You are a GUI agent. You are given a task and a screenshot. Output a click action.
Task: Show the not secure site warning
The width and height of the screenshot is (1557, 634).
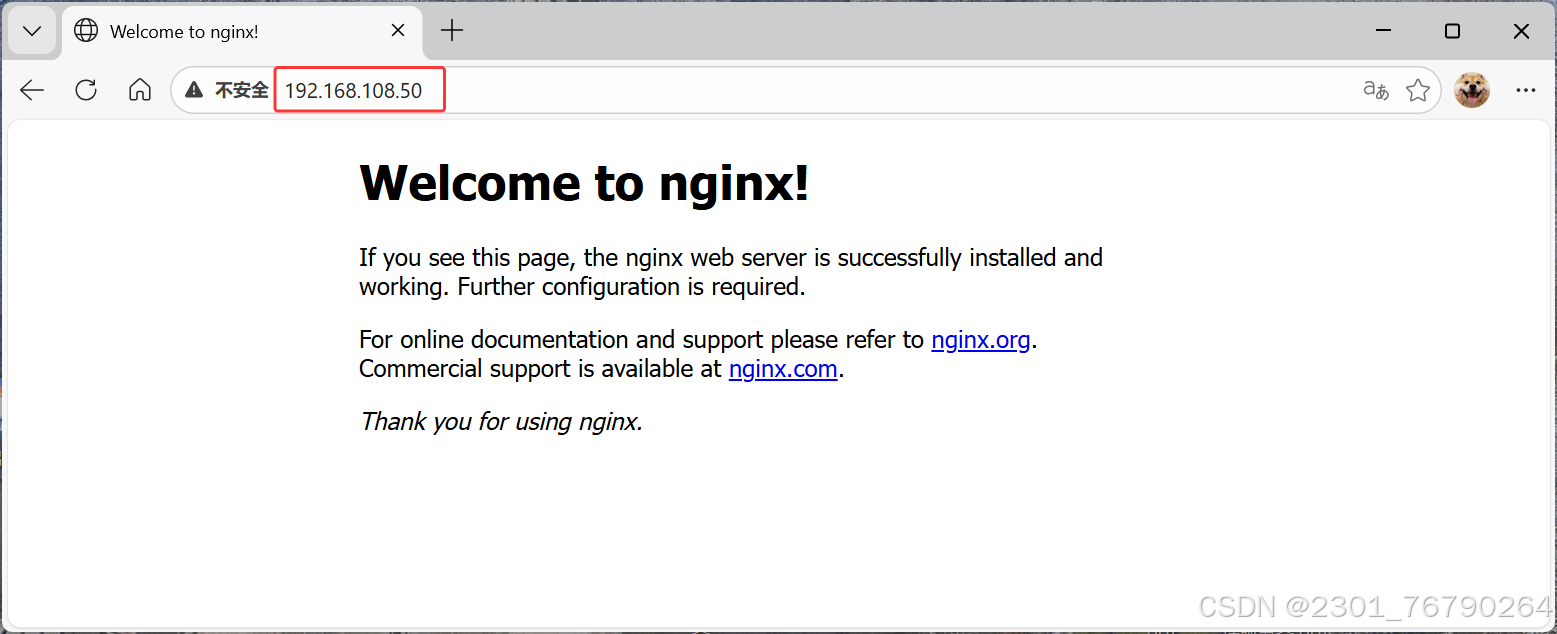click(x=227, y=90)
